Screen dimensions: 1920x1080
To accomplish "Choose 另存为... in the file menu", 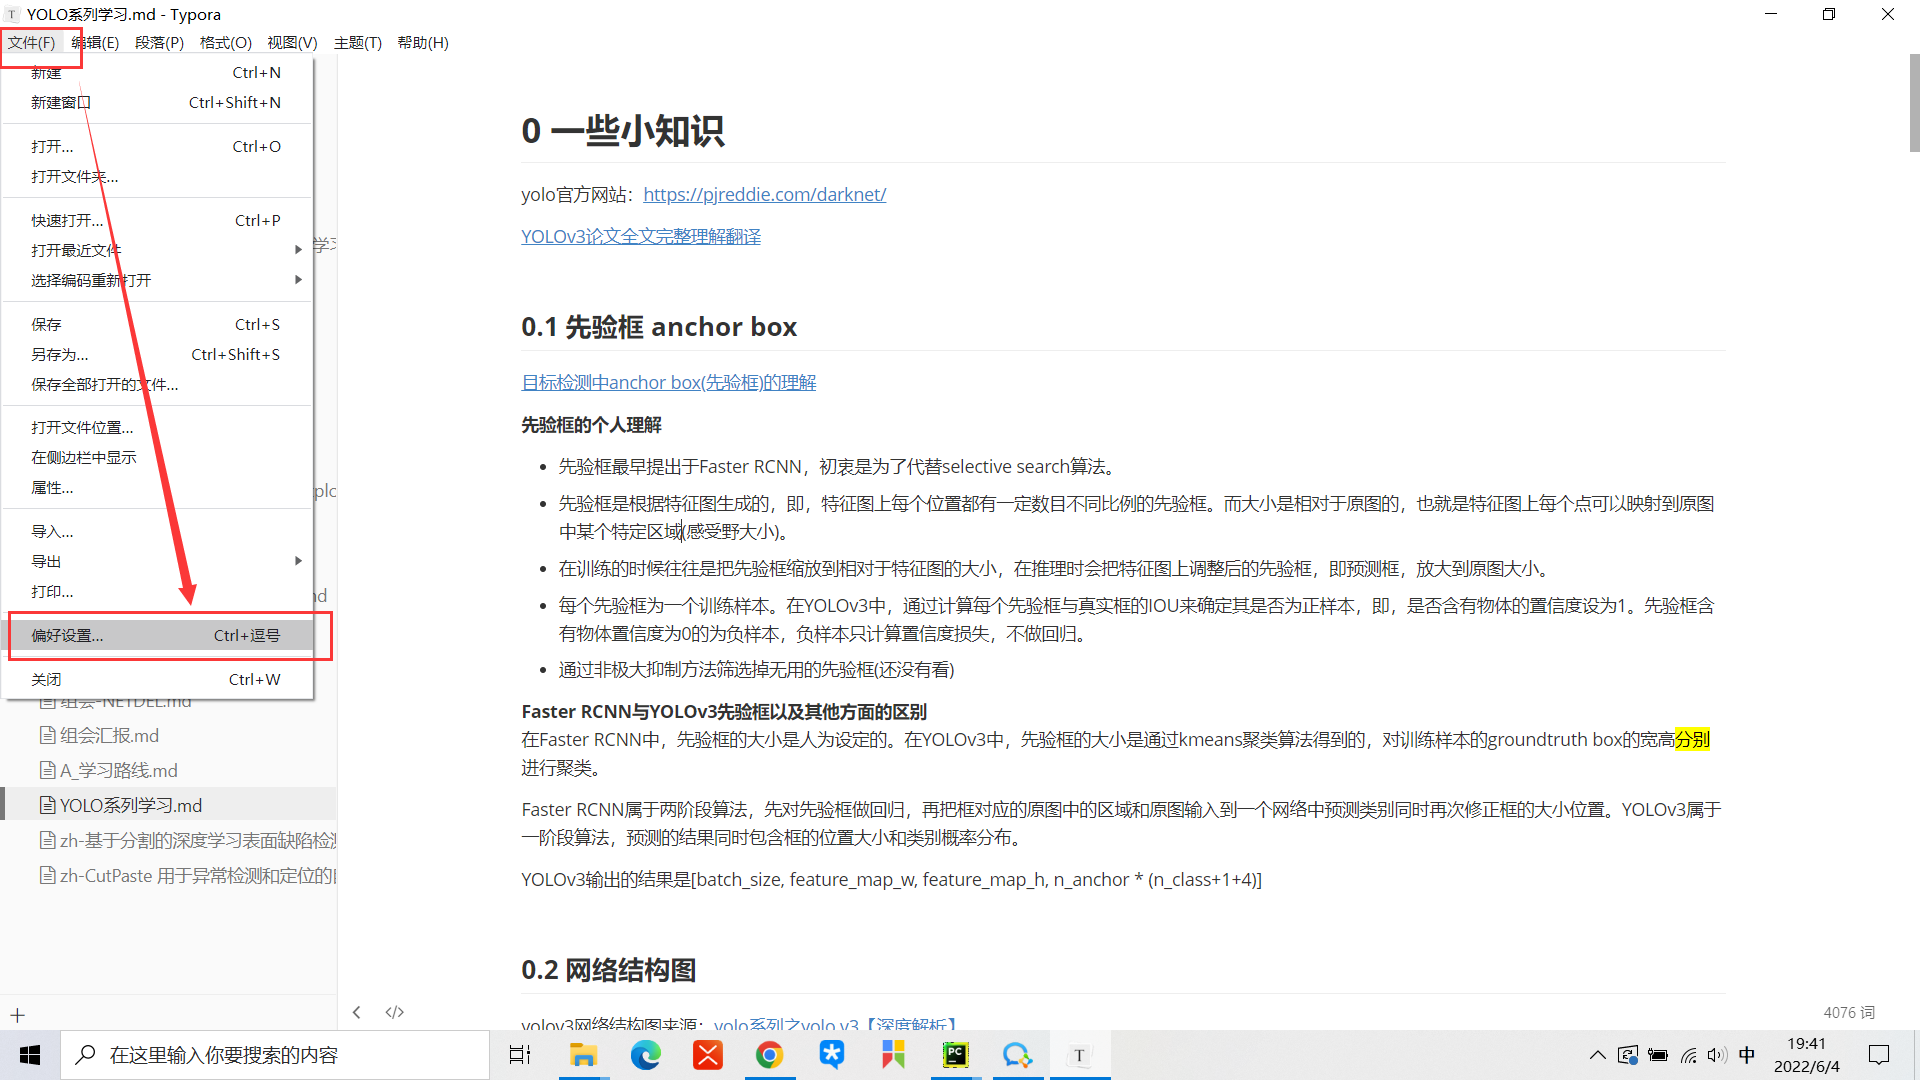I will coord(158,354).
